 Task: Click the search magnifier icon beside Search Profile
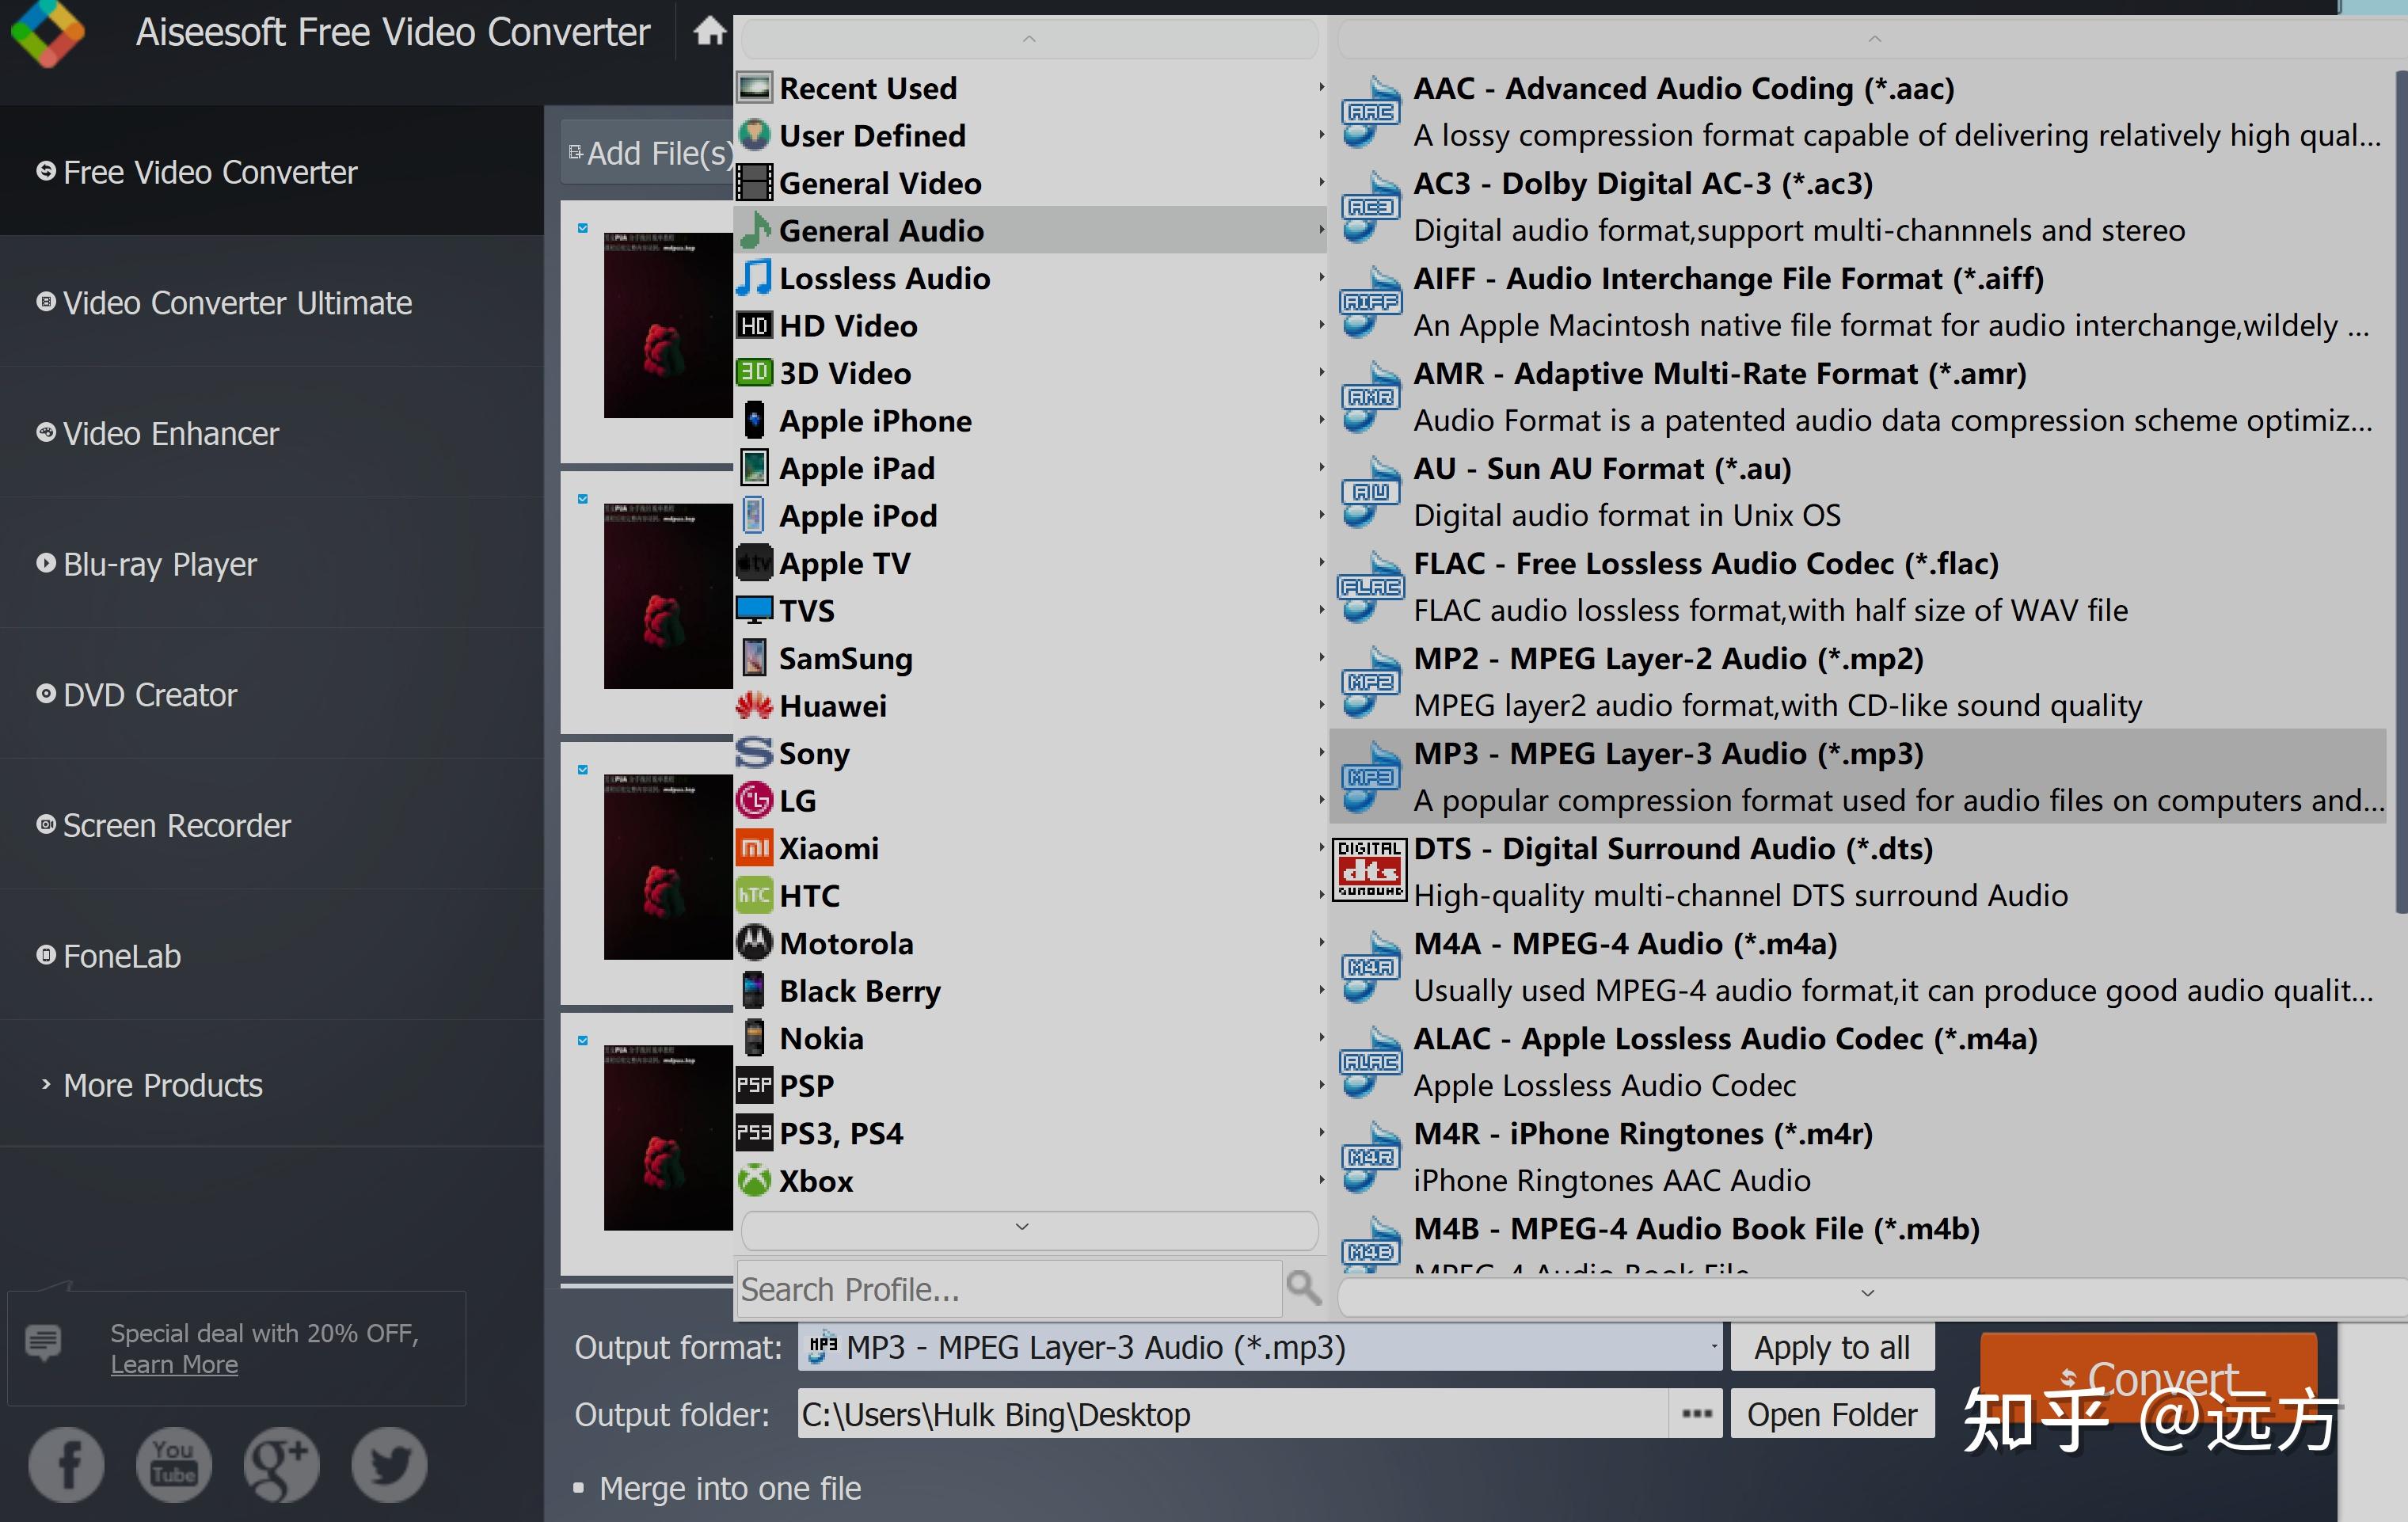tap(1303, 1288)
